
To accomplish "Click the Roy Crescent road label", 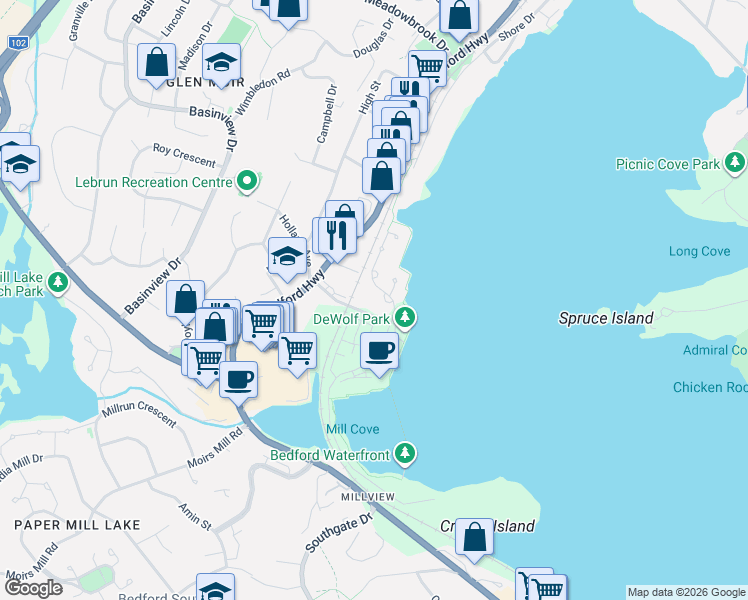I will [184, 155].
